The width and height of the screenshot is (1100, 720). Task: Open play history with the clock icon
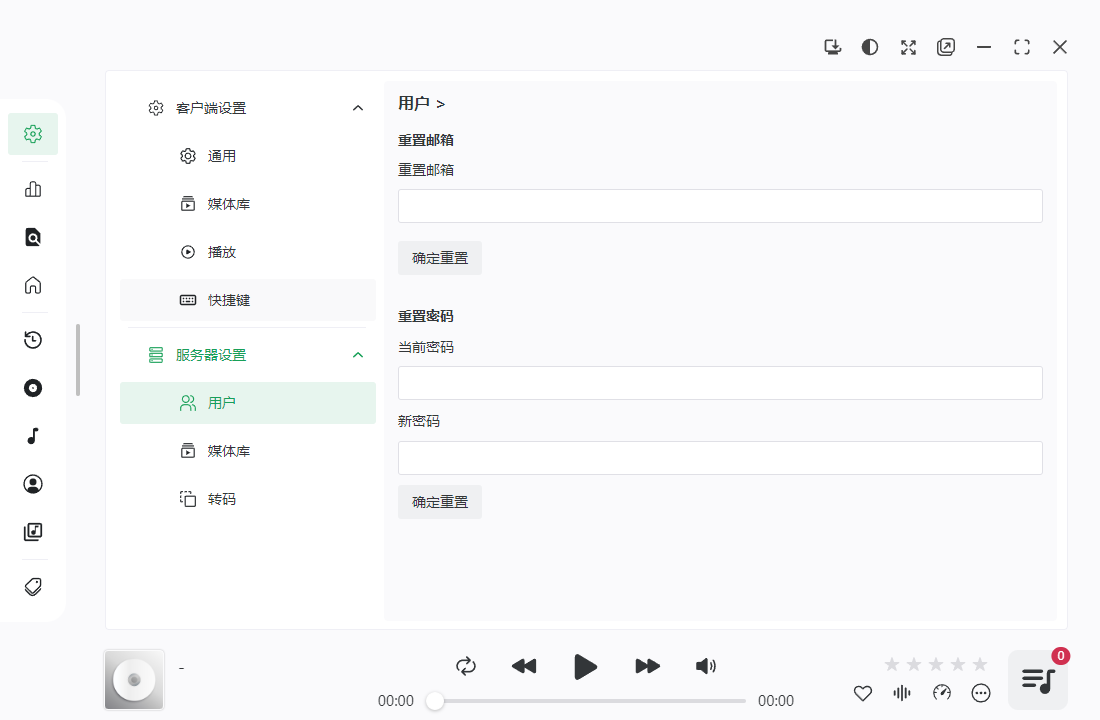[x=32, y=340]
